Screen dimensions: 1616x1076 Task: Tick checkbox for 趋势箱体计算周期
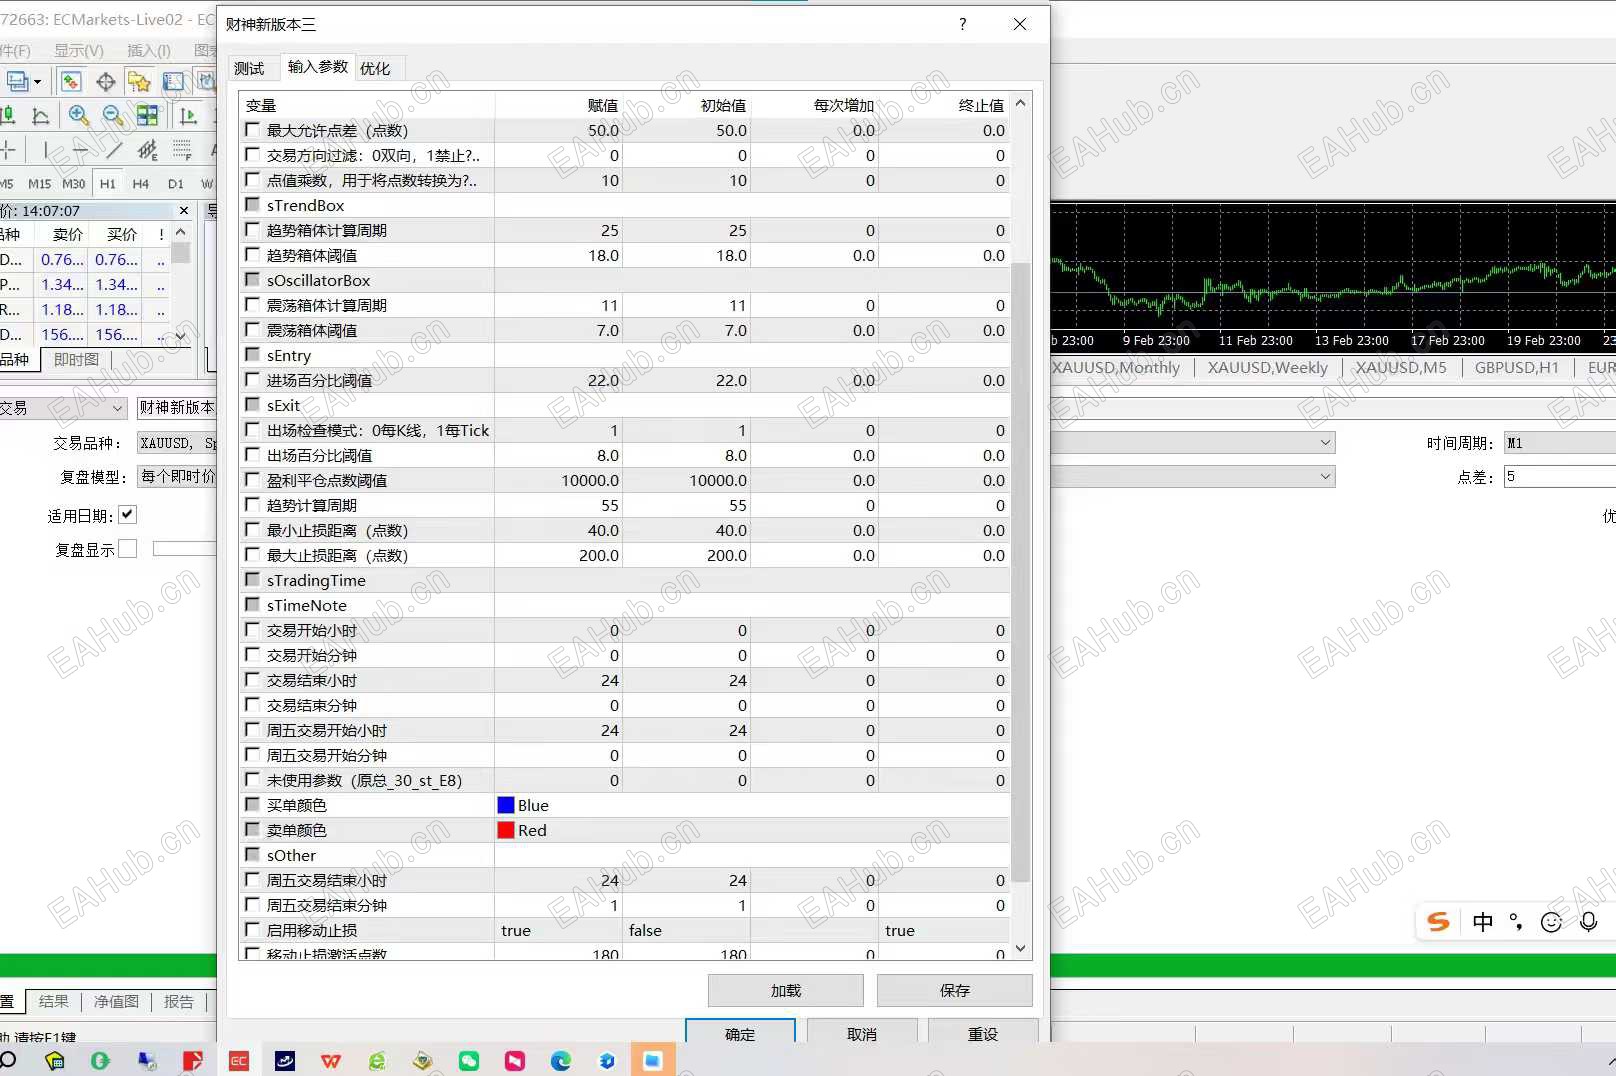point(253,230)
